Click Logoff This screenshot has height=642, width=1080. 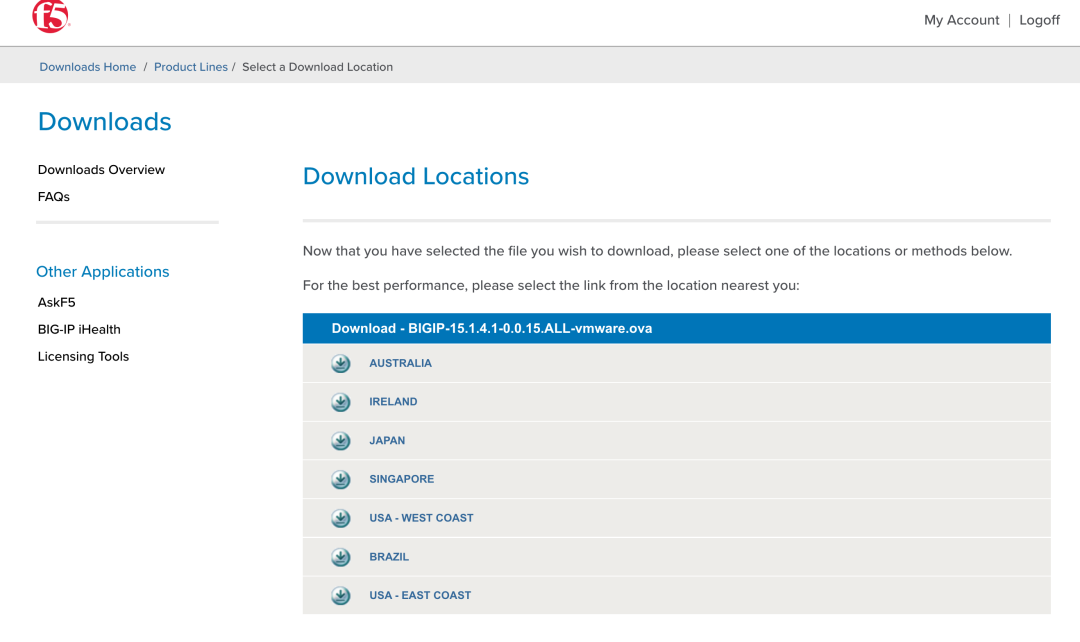[x=1039, y=20]
